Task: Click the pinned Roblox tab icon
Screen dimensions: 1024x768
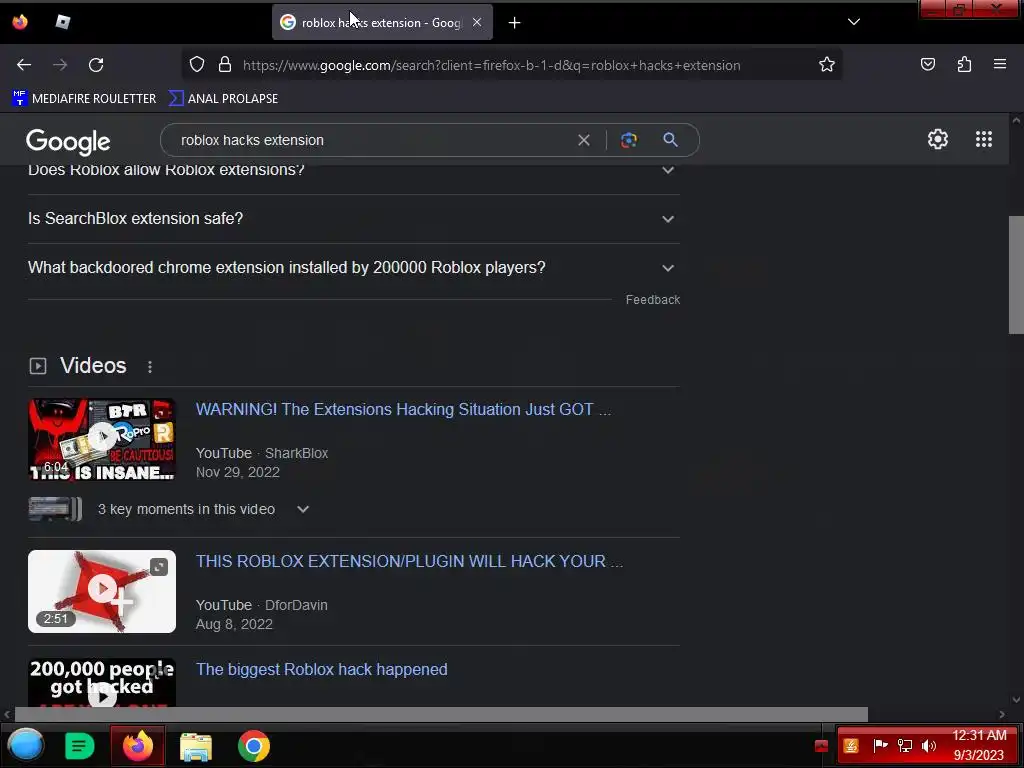Action: click(62, 22)
